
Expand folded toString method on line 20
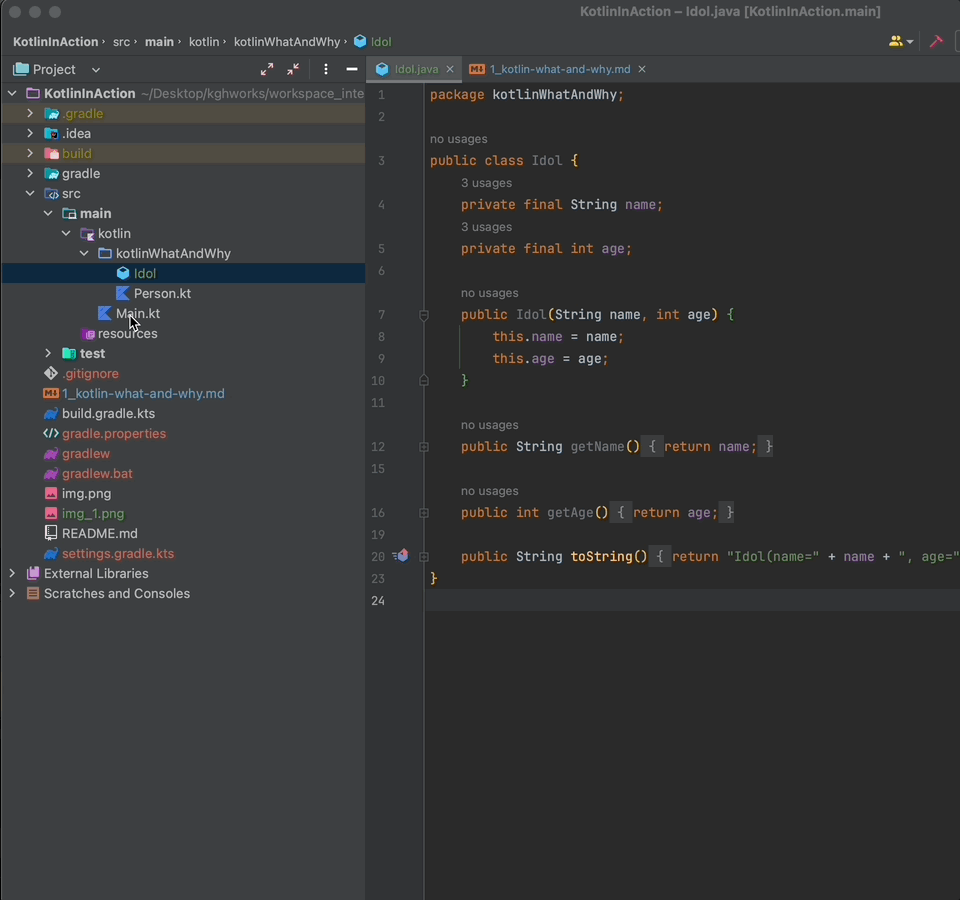[424, 557]
